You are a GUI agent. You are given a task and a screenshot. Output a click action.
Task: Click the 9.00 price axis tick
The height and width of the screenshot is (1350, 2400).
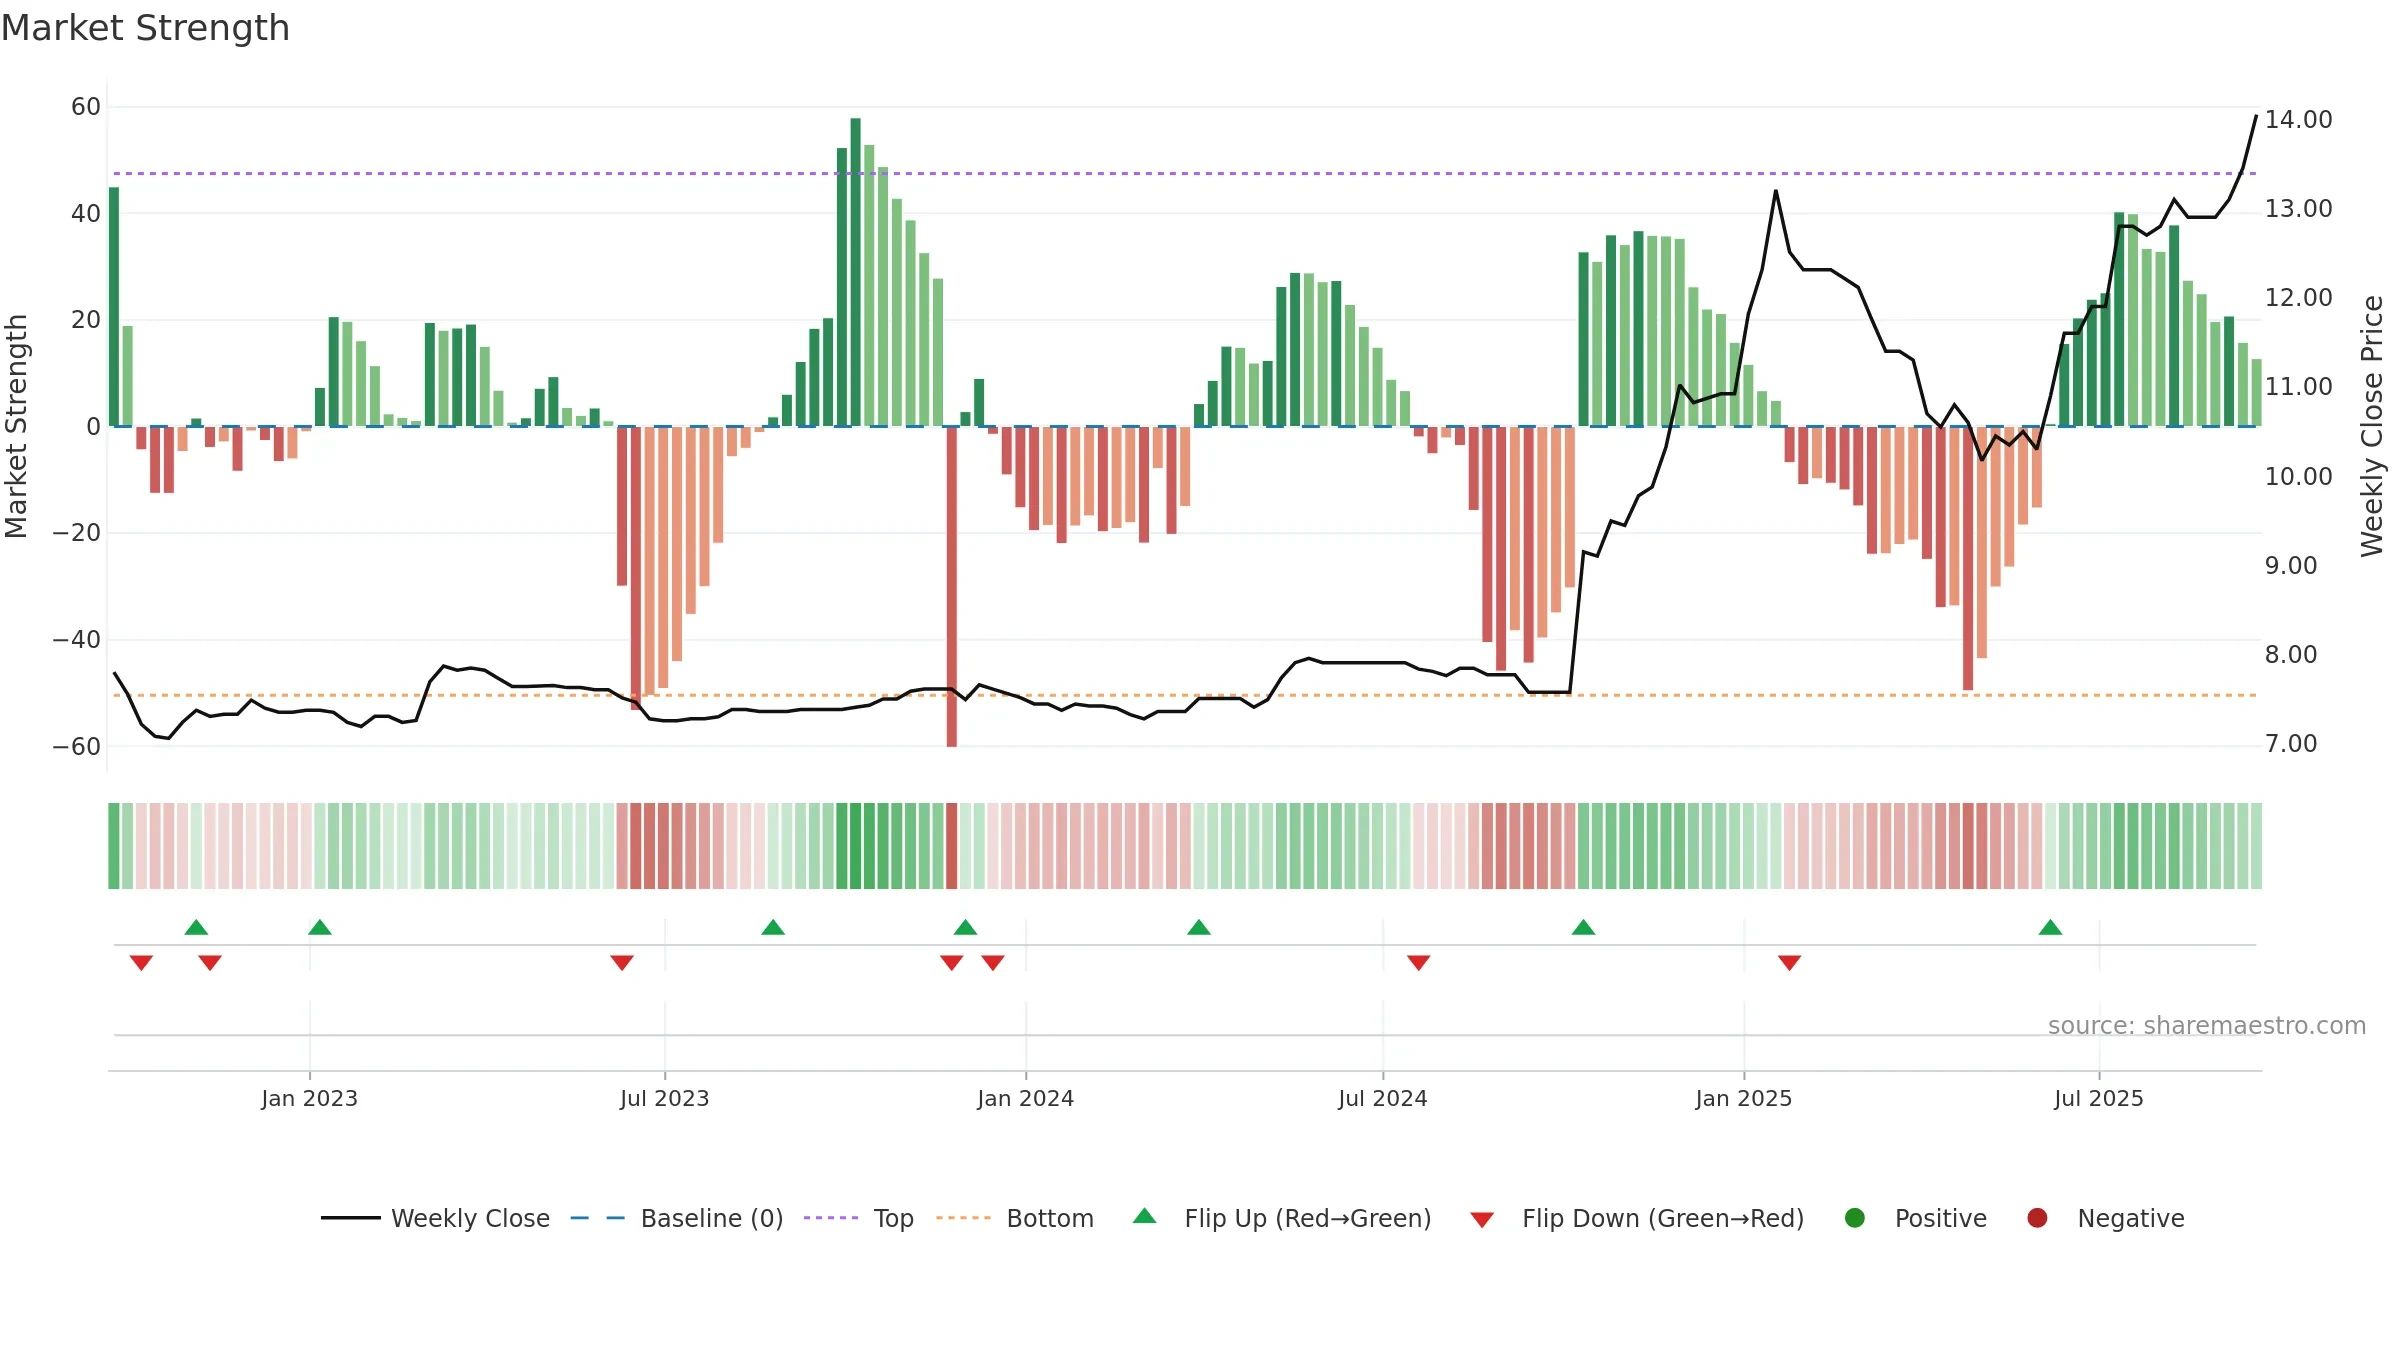click(x=2290, y=565)
